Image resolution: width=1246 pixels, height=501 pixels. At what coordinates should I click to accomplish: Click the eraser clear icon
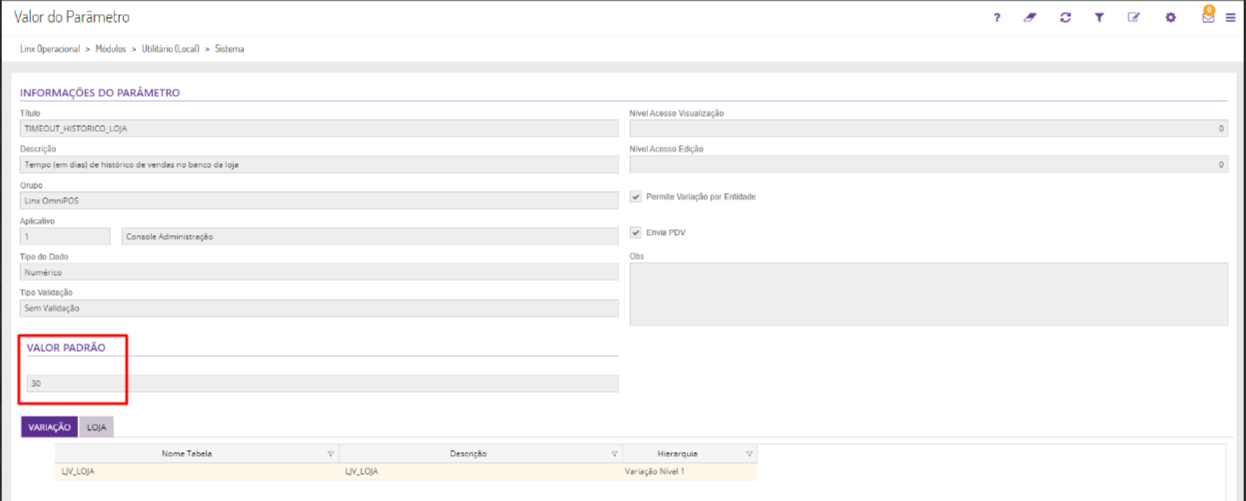pyautogui.click(x=1030, y=18)
